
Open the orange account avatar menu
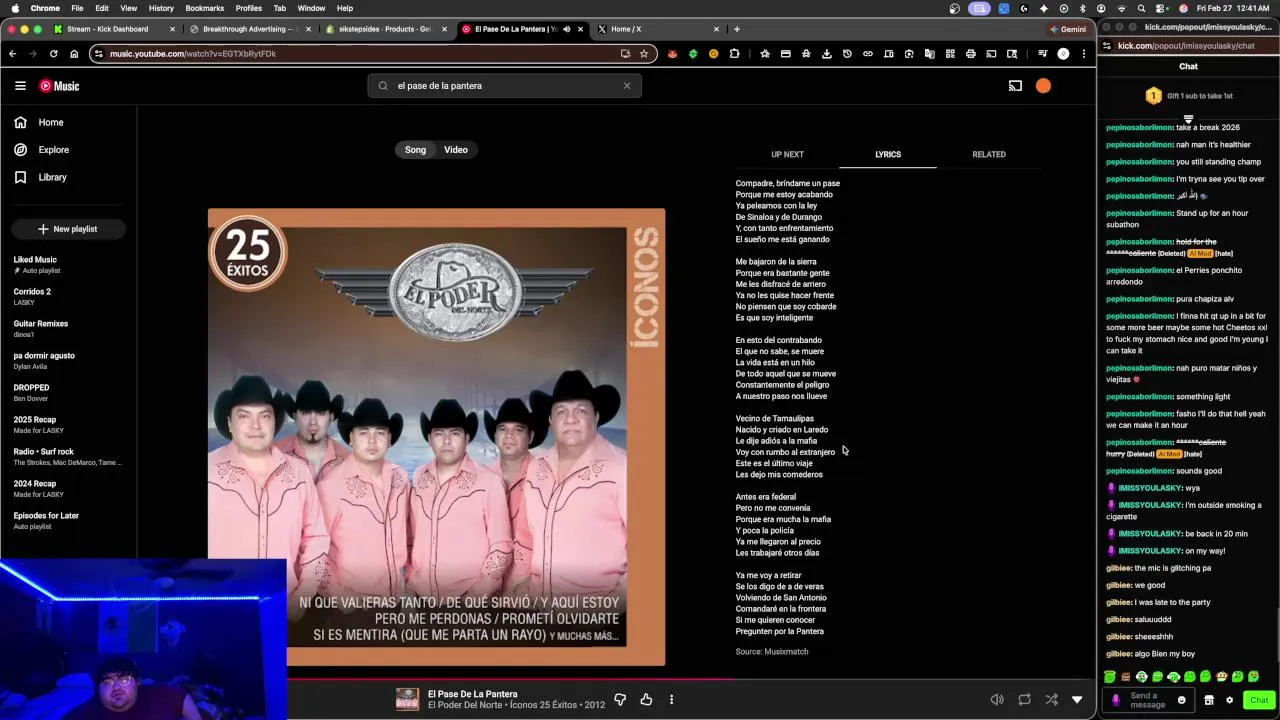[x=1043, y=86]
